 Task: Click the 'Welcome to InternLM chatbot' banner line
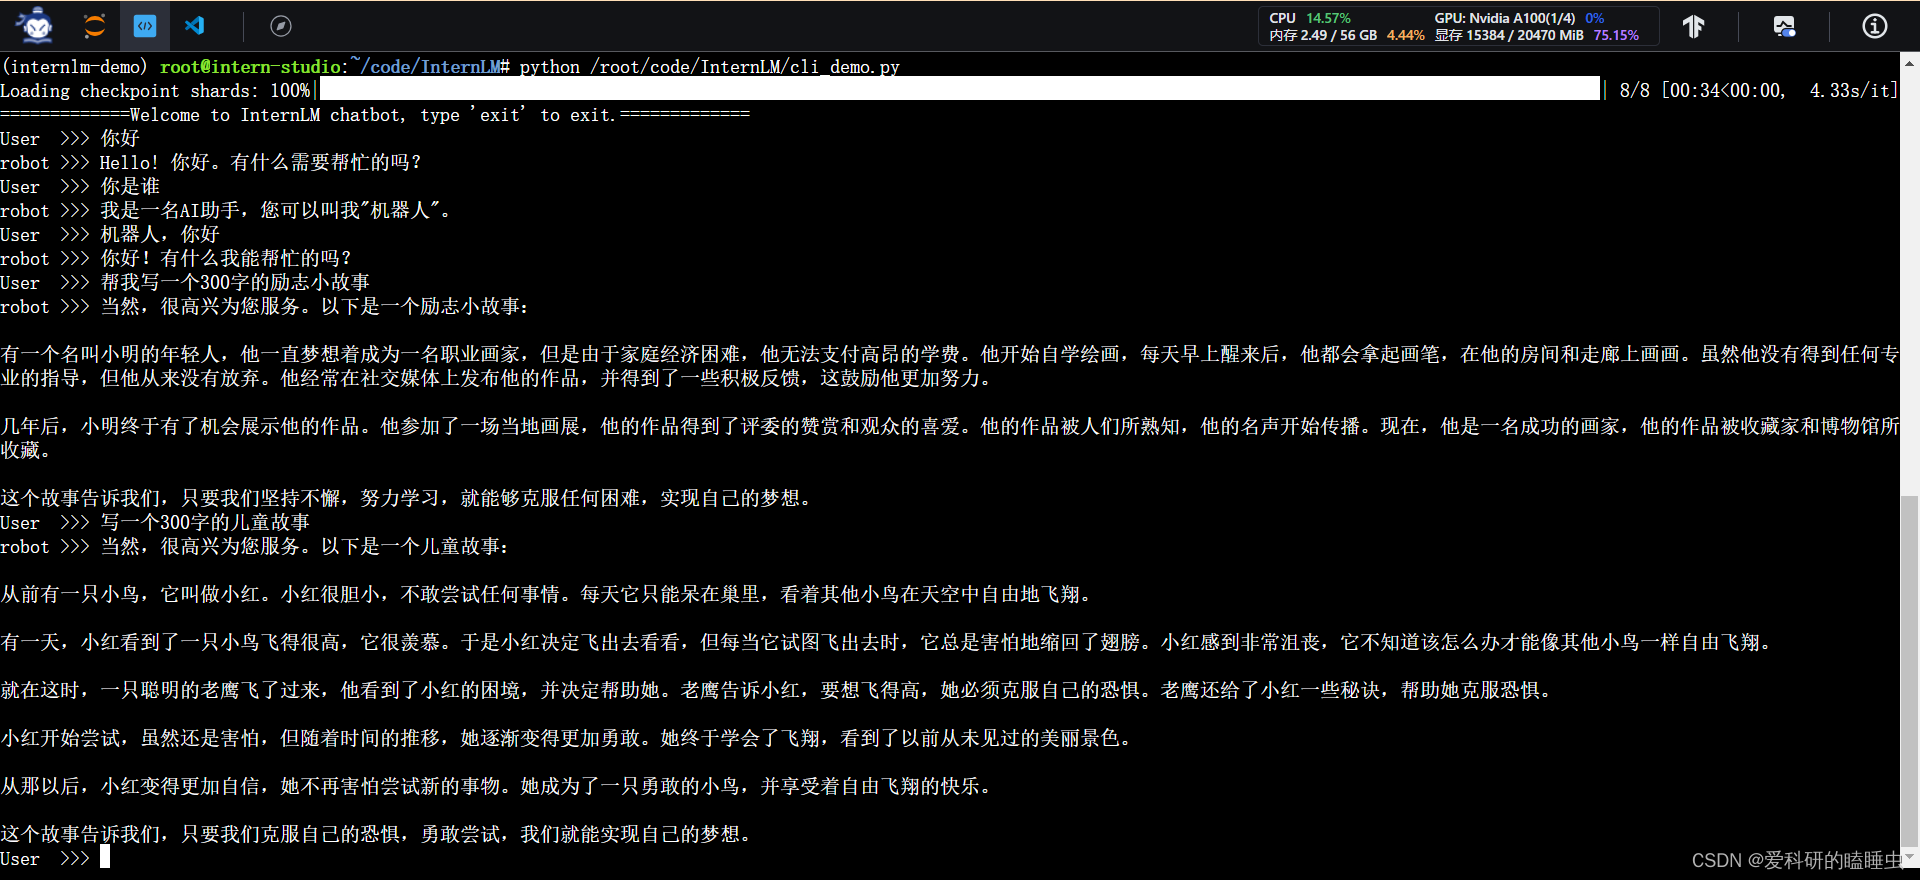tap(375, 115)
